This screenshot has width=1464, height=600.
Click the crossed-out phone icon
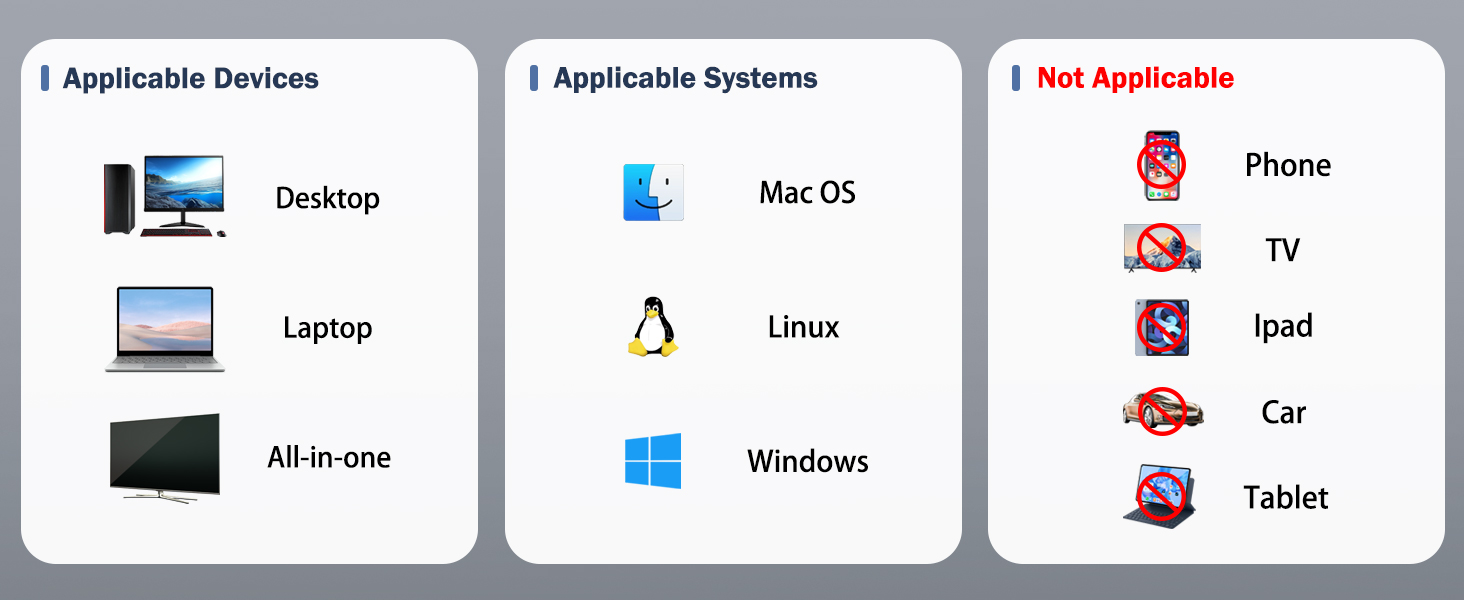tap(1161, 165)
